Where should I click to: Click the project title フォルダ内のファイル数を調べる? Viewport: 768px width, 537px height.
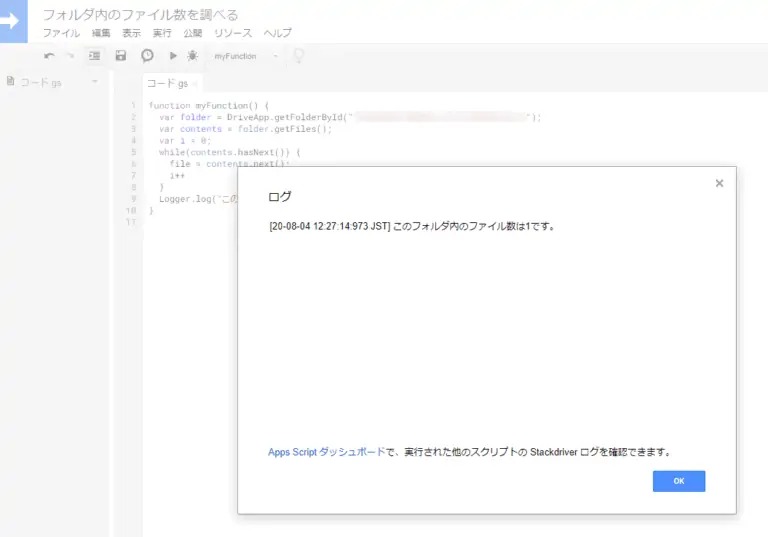(x=140, y=14)
